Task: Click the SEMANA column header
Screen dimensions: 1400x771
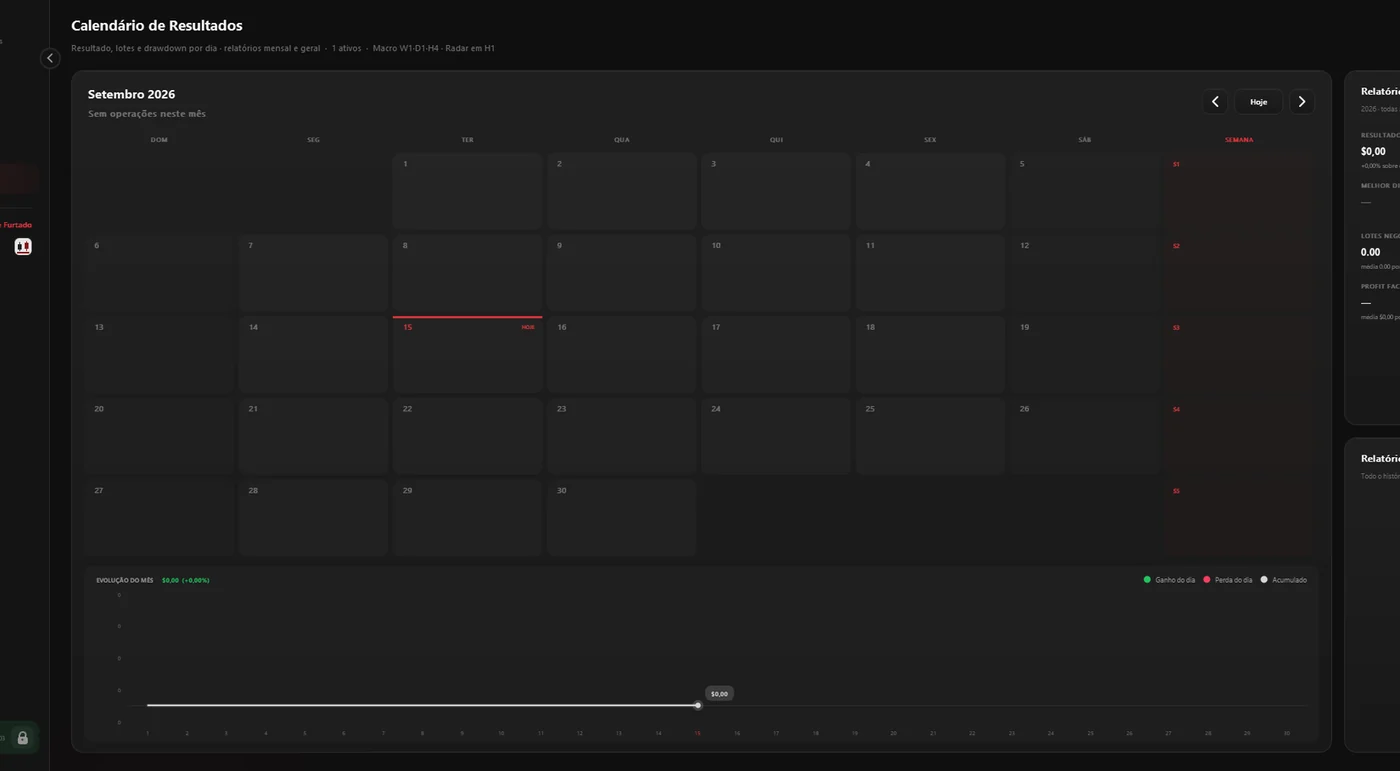Action: [x=1239, y=140]
